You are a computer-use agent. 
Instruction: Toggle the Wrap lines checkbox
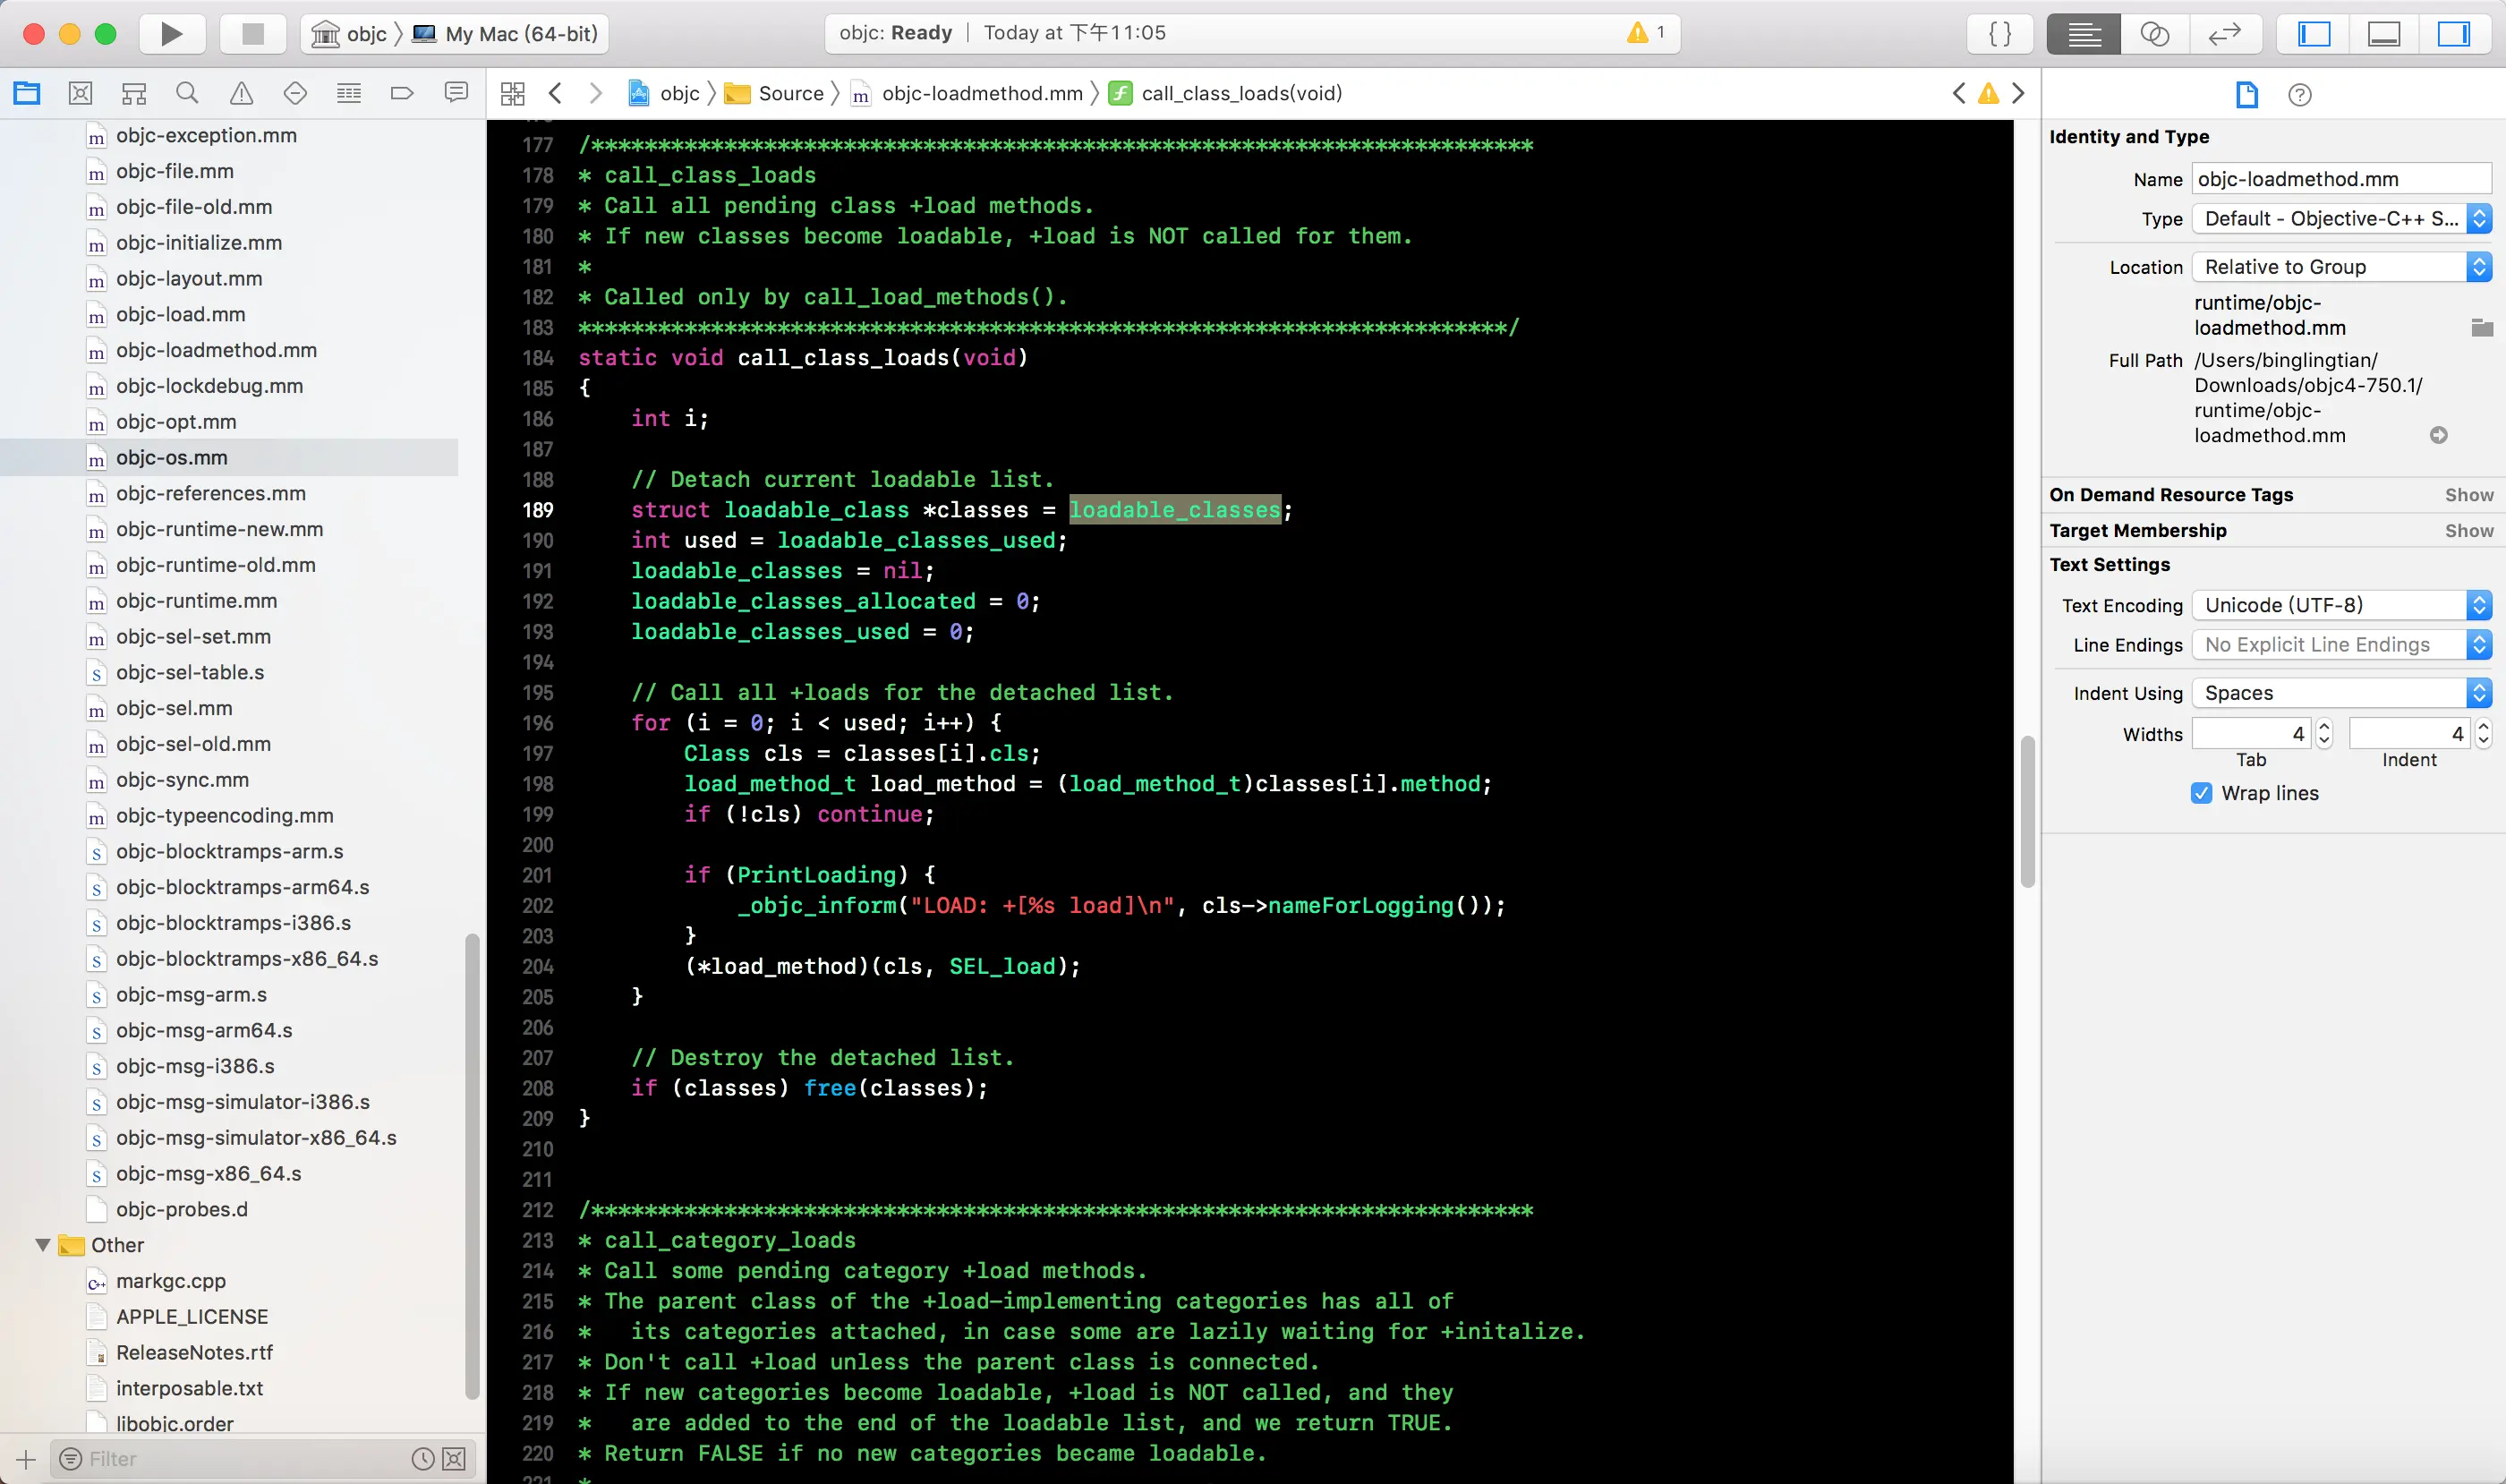2201,793
